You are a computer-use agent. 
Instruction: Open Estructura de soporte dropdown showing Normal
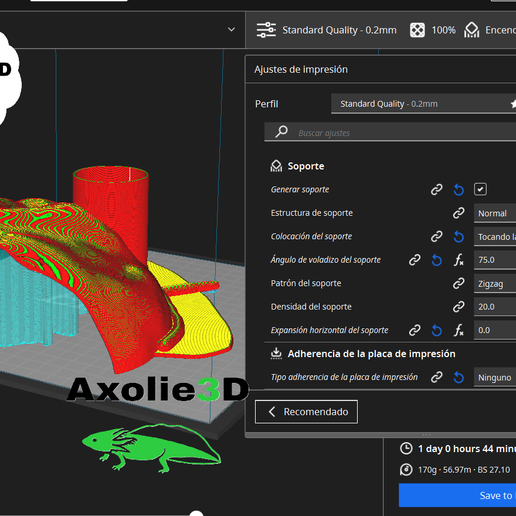[495, 213]
